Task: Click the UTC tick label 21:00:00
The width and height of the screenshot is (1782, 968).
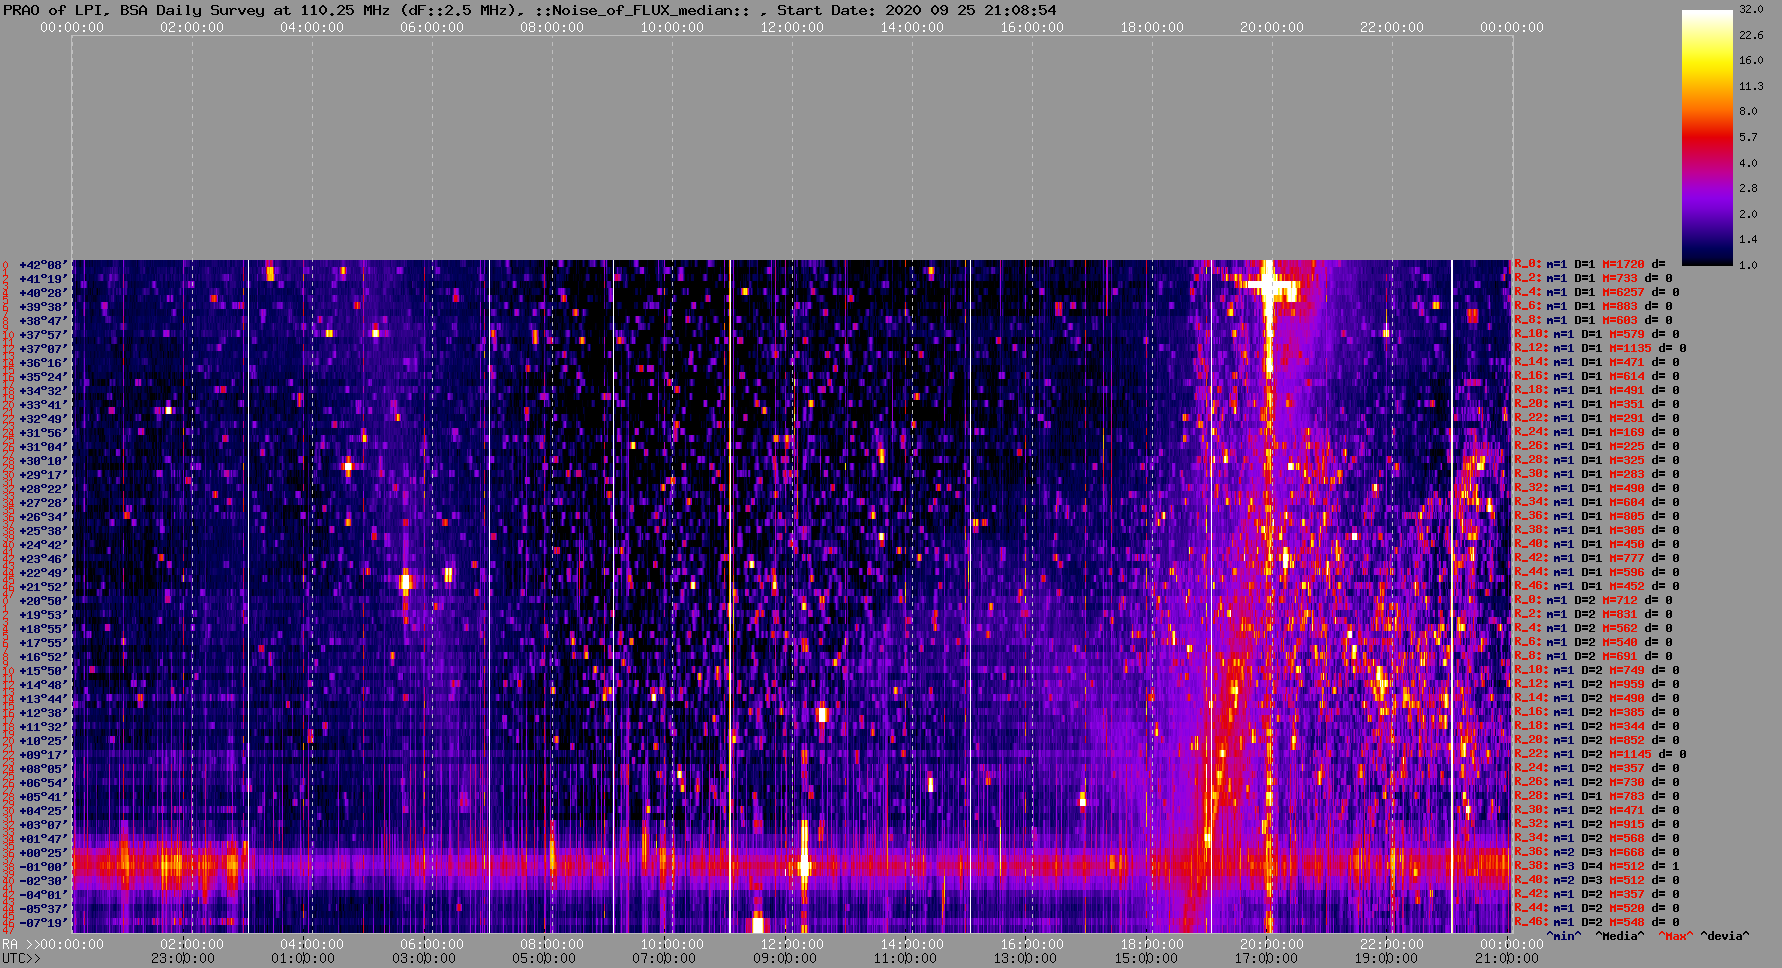Action: (1507, 959)
